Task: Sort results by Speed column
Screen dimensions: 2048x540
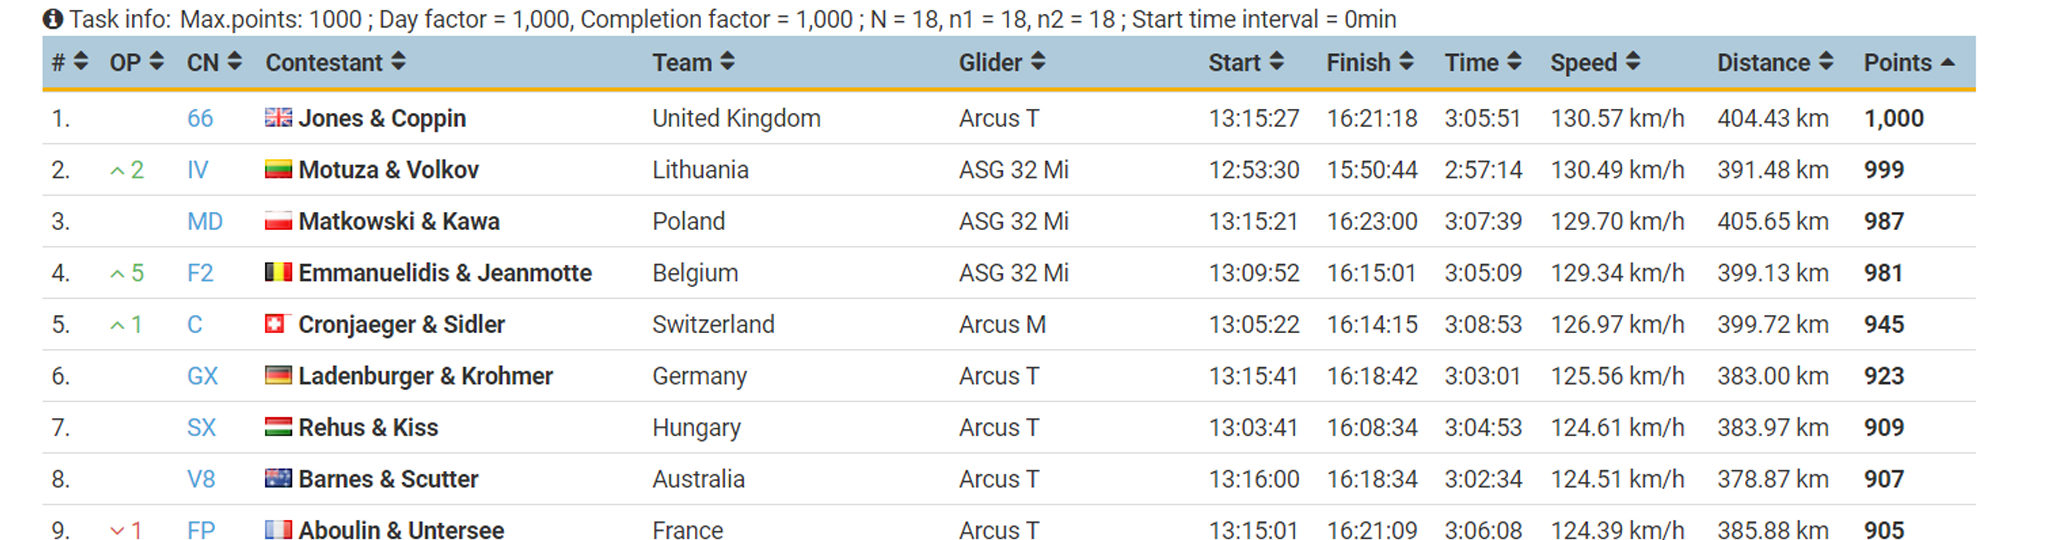Action: [x=1633, y=62]
